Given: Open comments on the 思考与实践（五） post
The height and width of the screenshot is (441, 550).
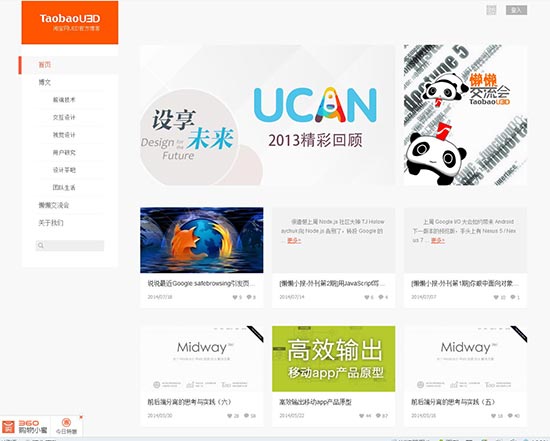Looking at the screenshot, I should (x=510, y=416).
